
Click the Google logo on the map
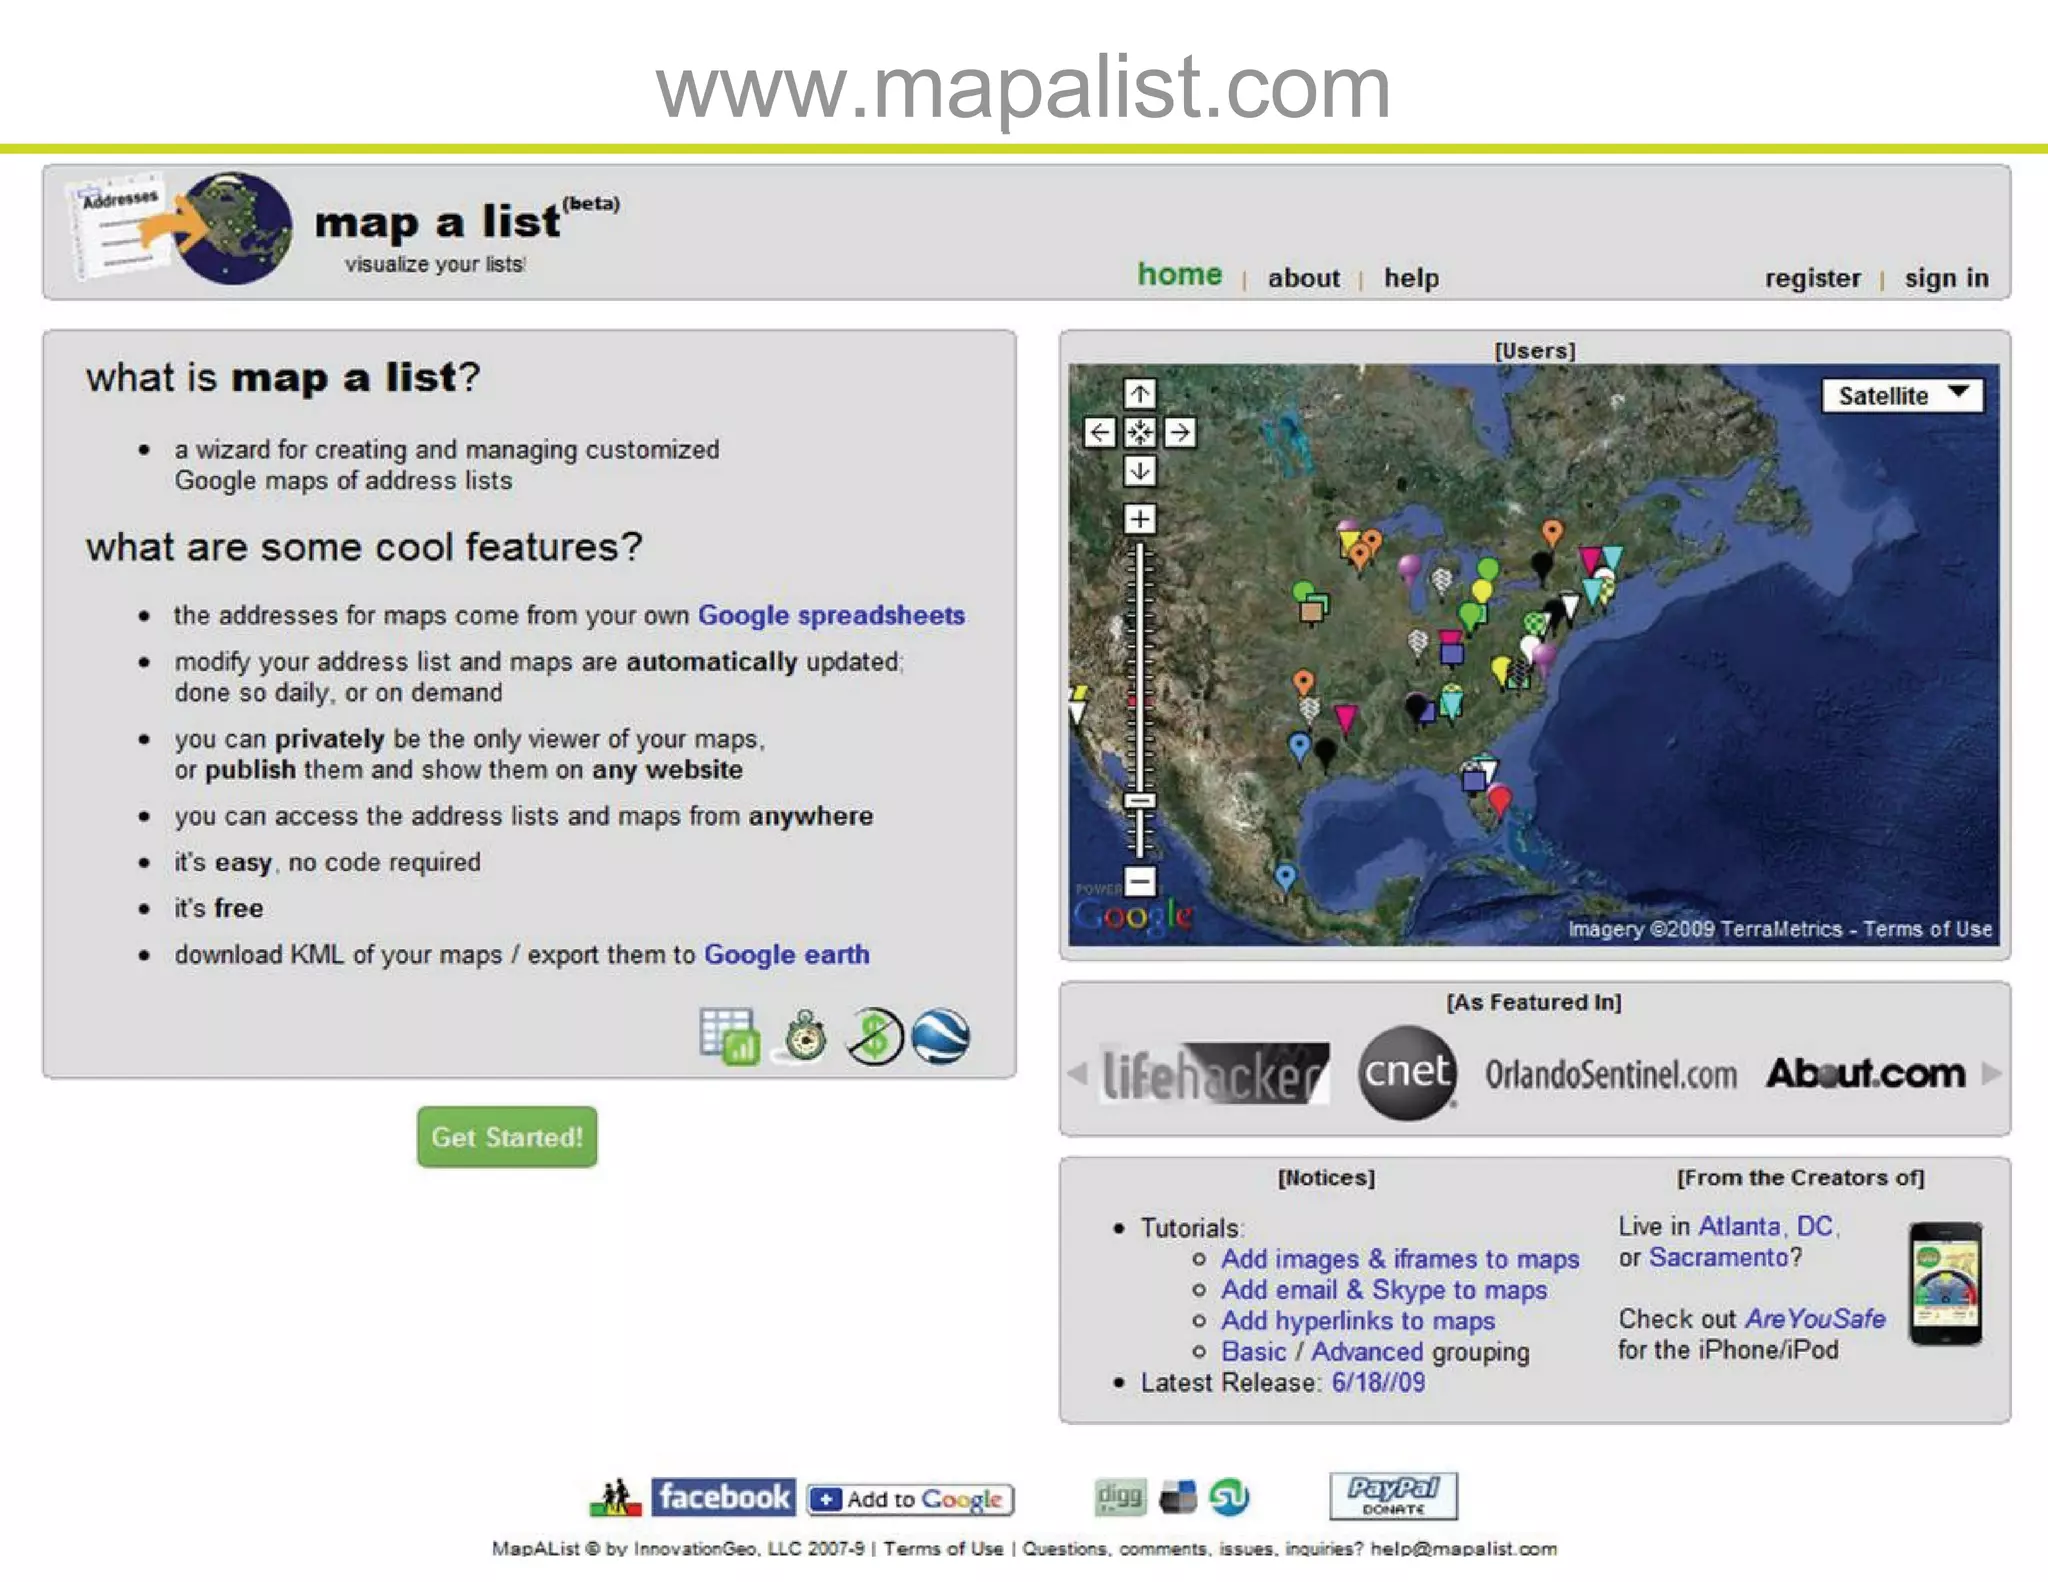(1133, 915)
